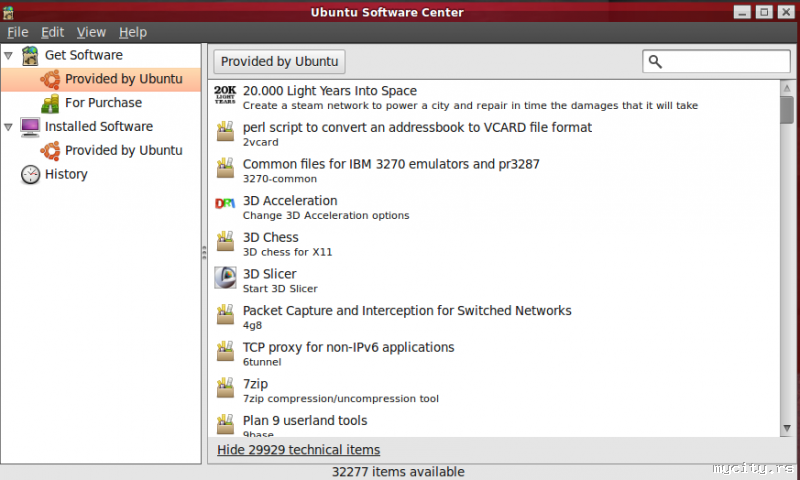Click the 7zip package icon
This screenshot has width=800, height=480.
point(225,388)
